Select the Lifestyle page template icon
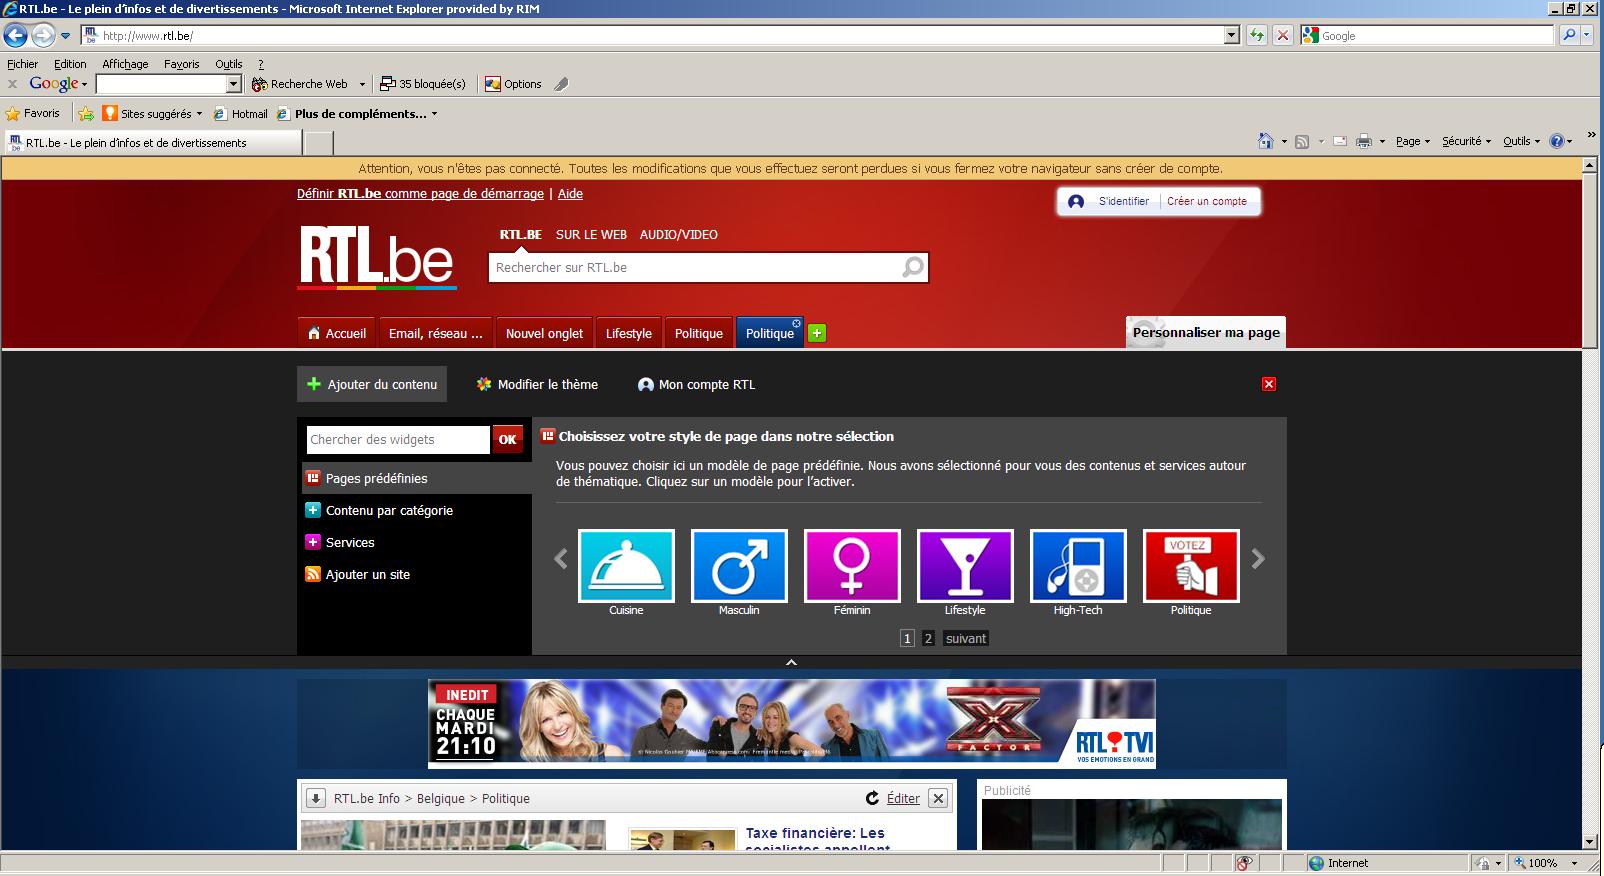Viewport: 1604px width, 876px height. click(965, 566)
